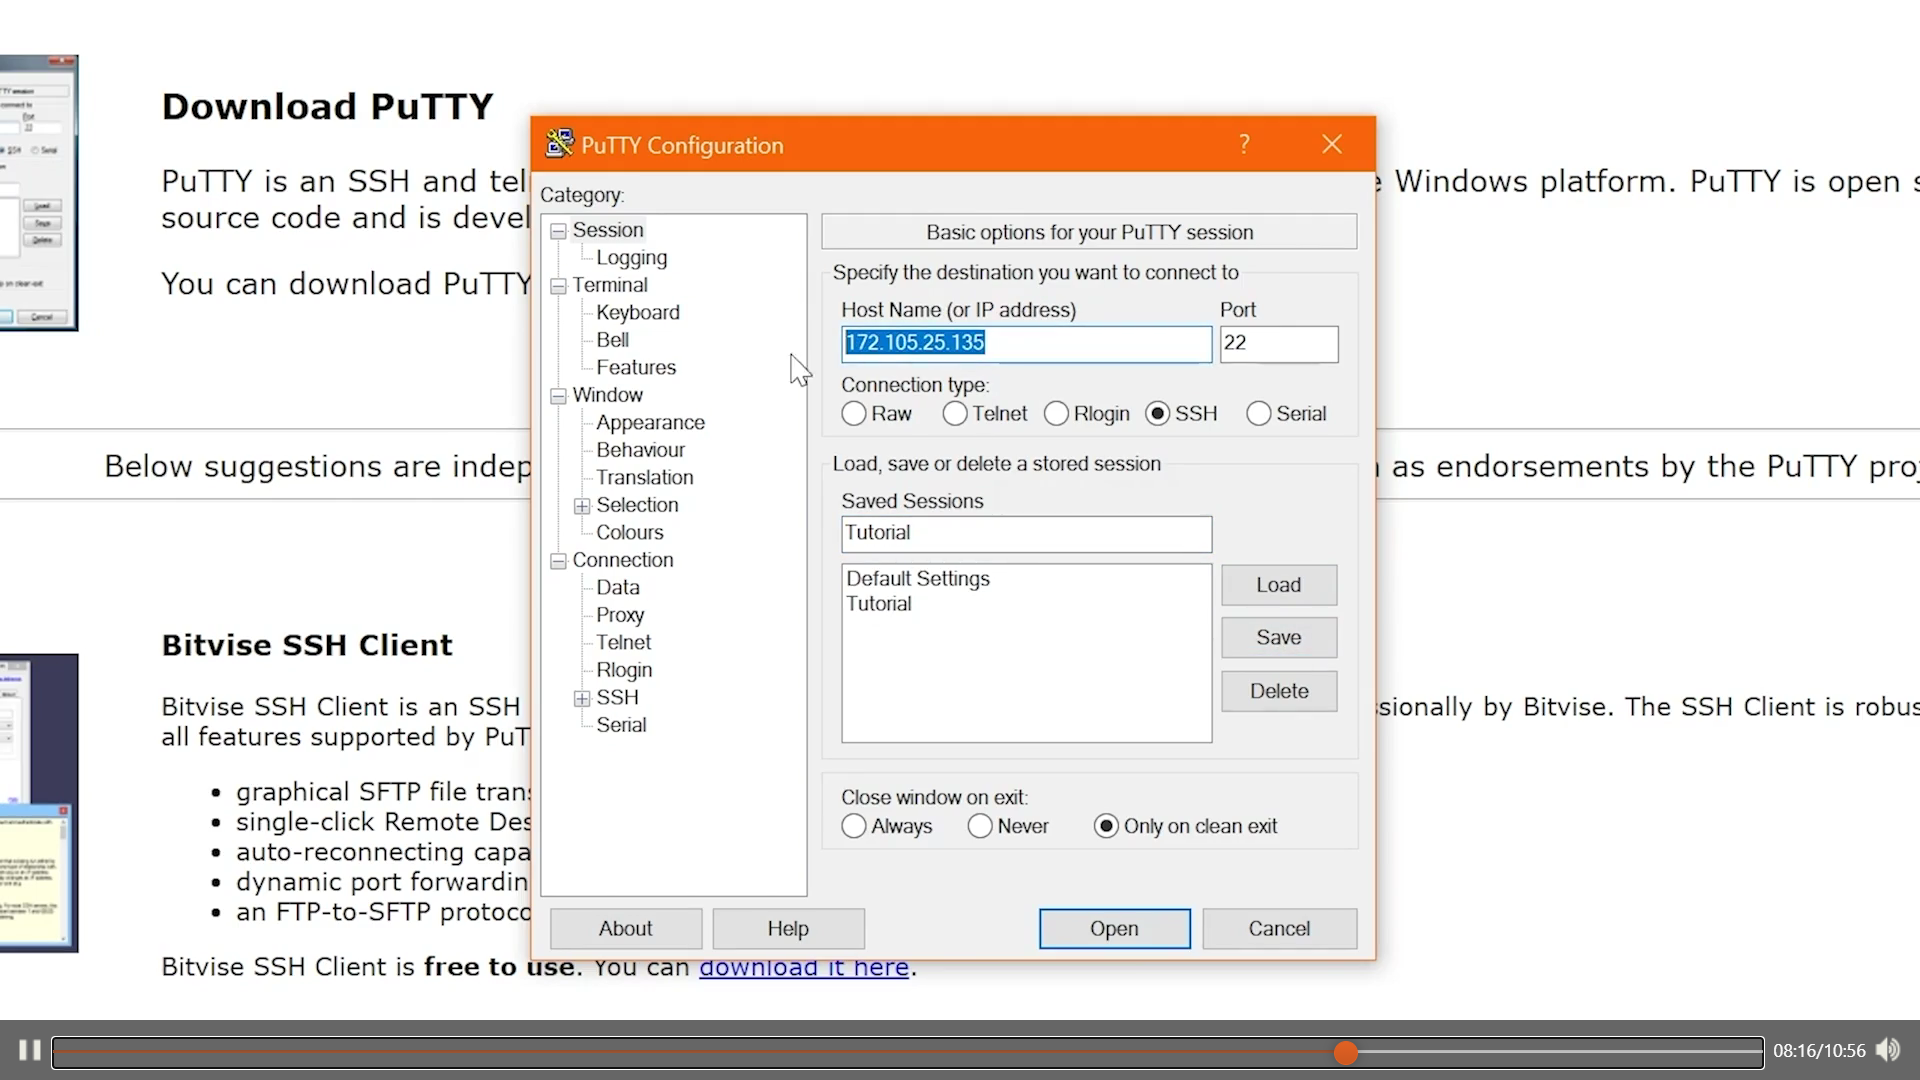Expand the SSH tree node

click(x=582, y=699)
